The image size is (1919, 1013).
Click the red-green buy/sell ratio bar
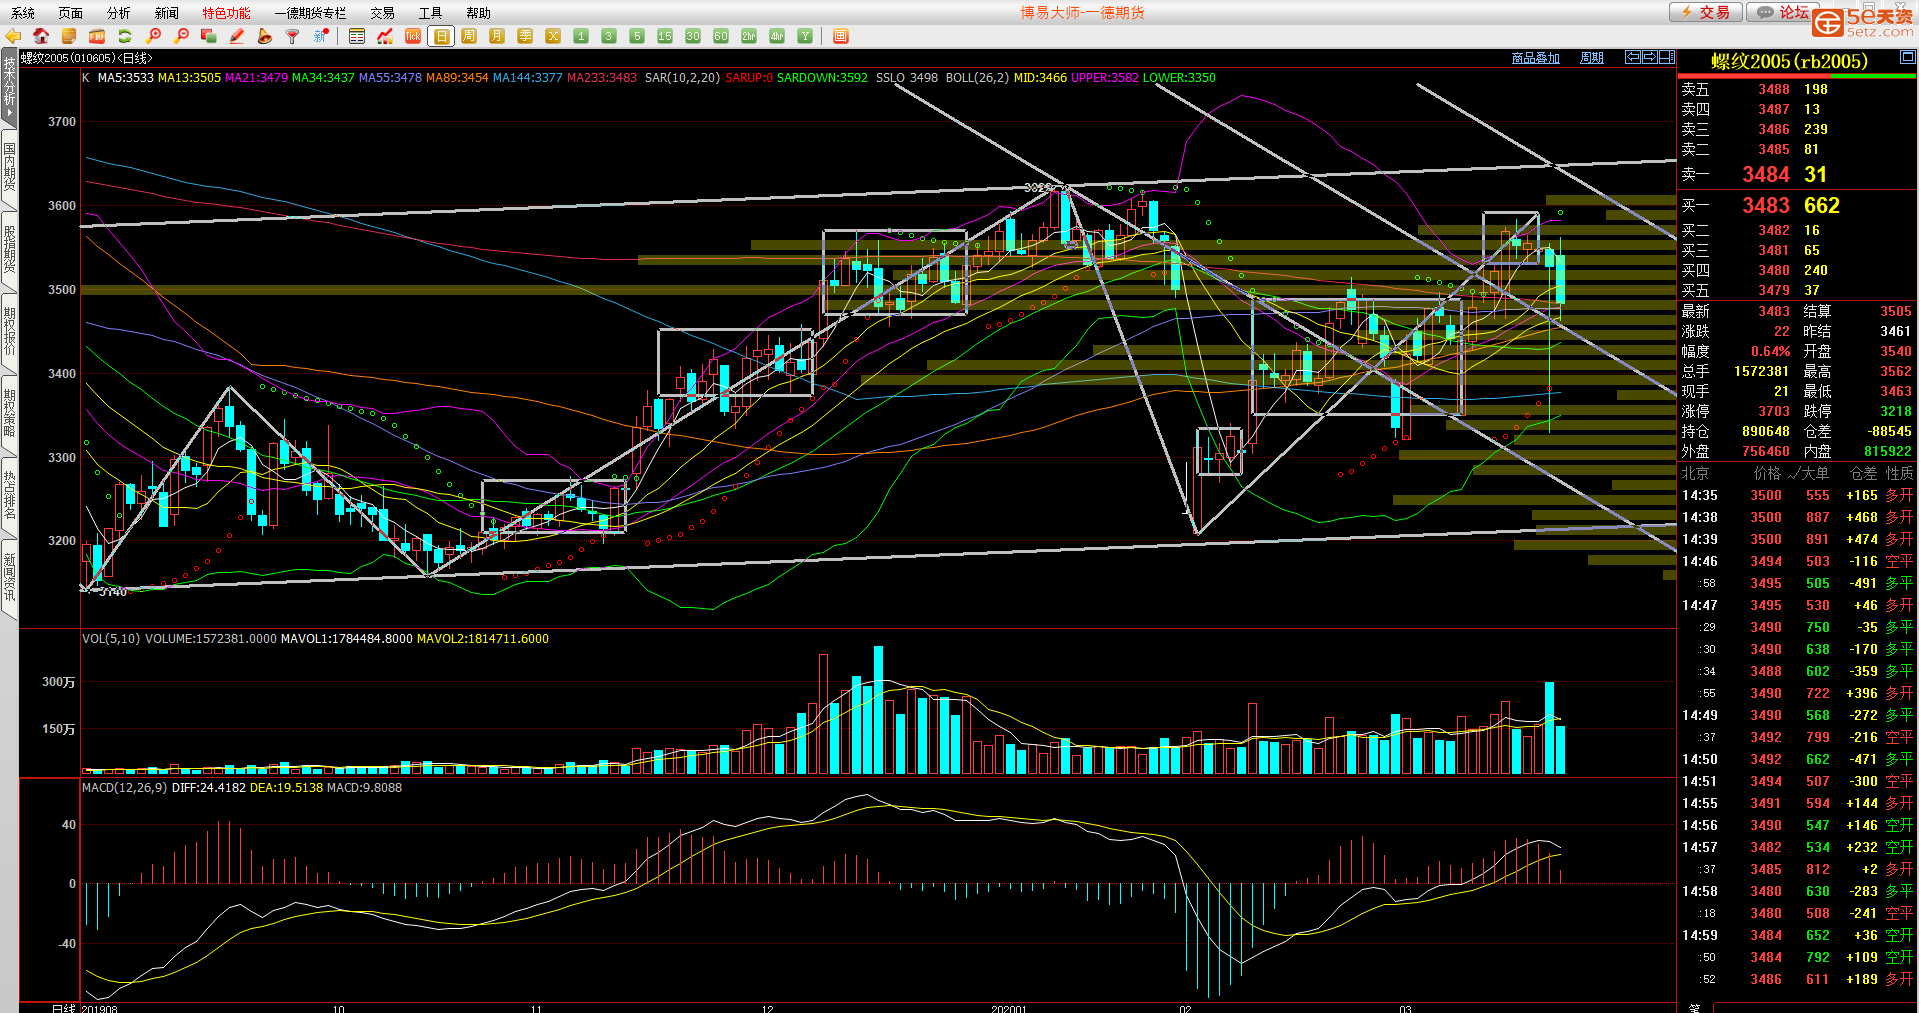1795,76
